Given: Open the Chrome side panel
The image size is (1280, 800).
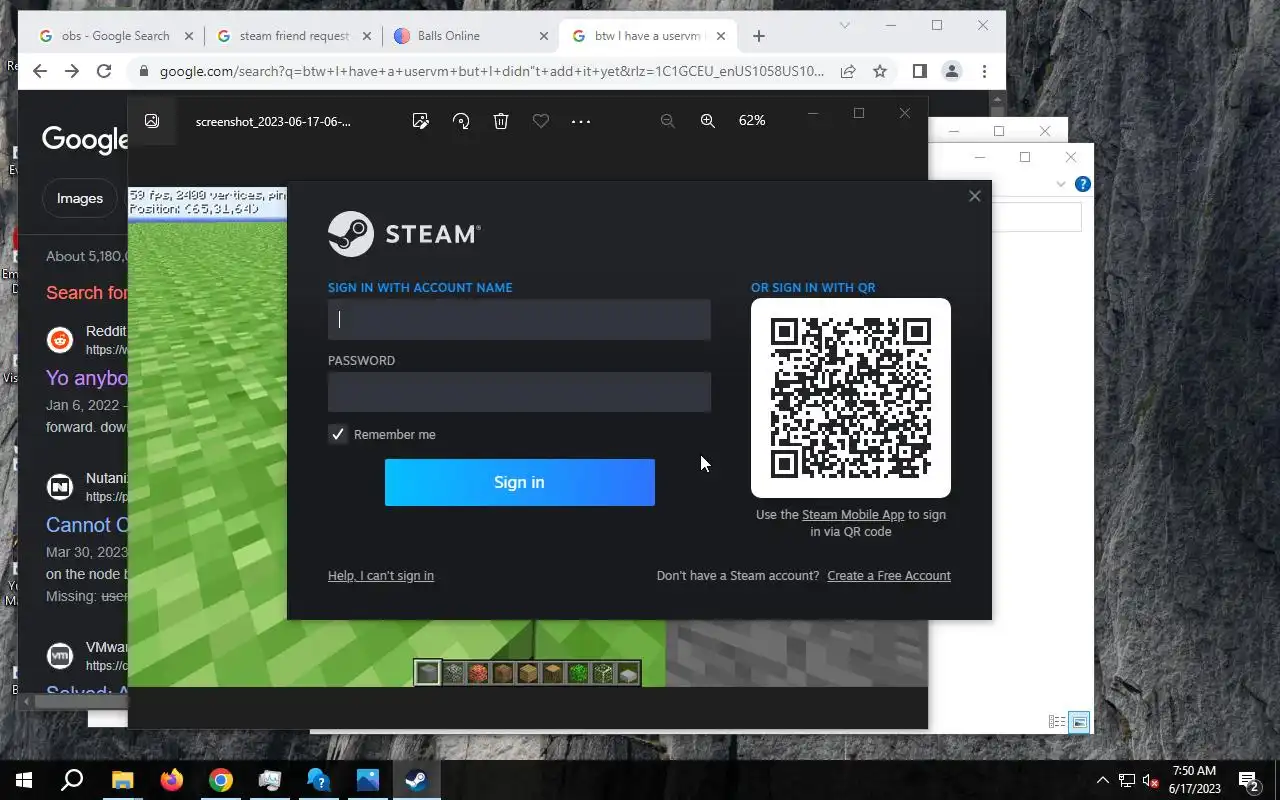Looking at the screenshot, I should 920,71.
